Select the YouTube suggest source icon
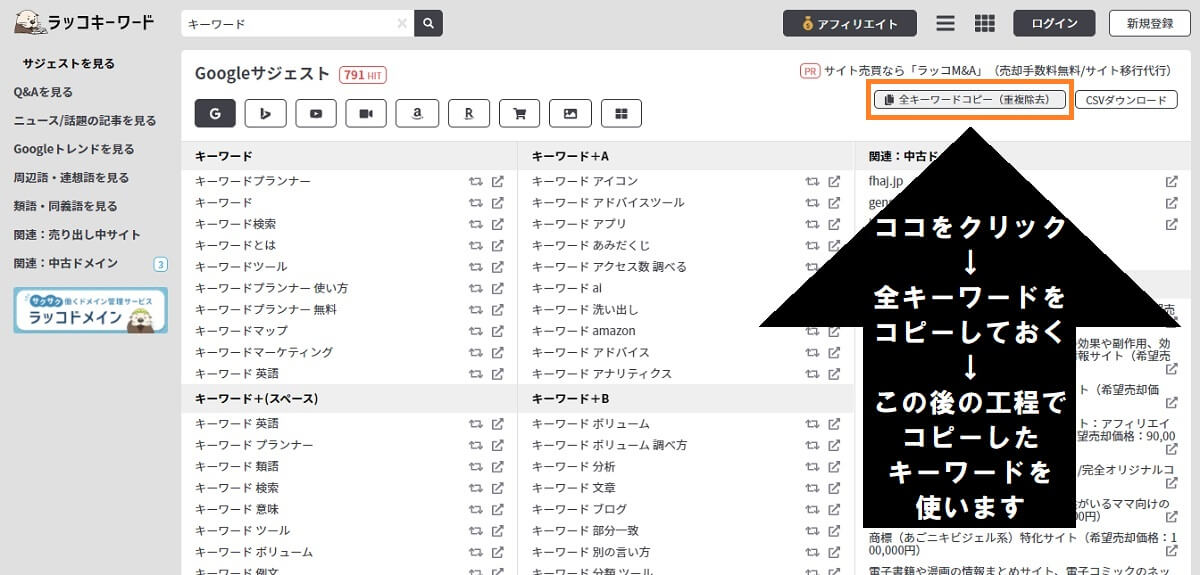 point(316,114)
